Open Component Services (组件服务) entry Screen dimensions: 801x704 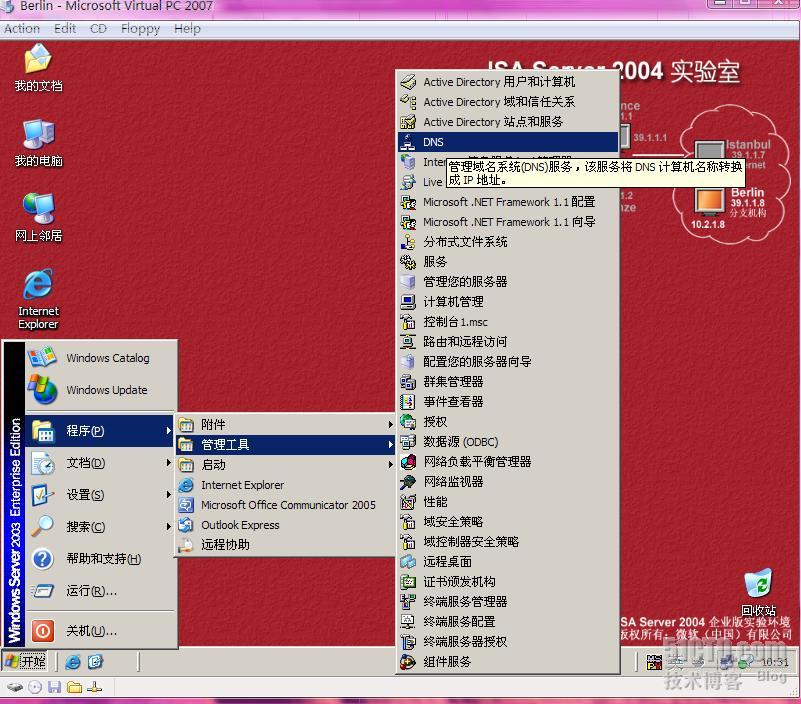[x=508, y=662]
